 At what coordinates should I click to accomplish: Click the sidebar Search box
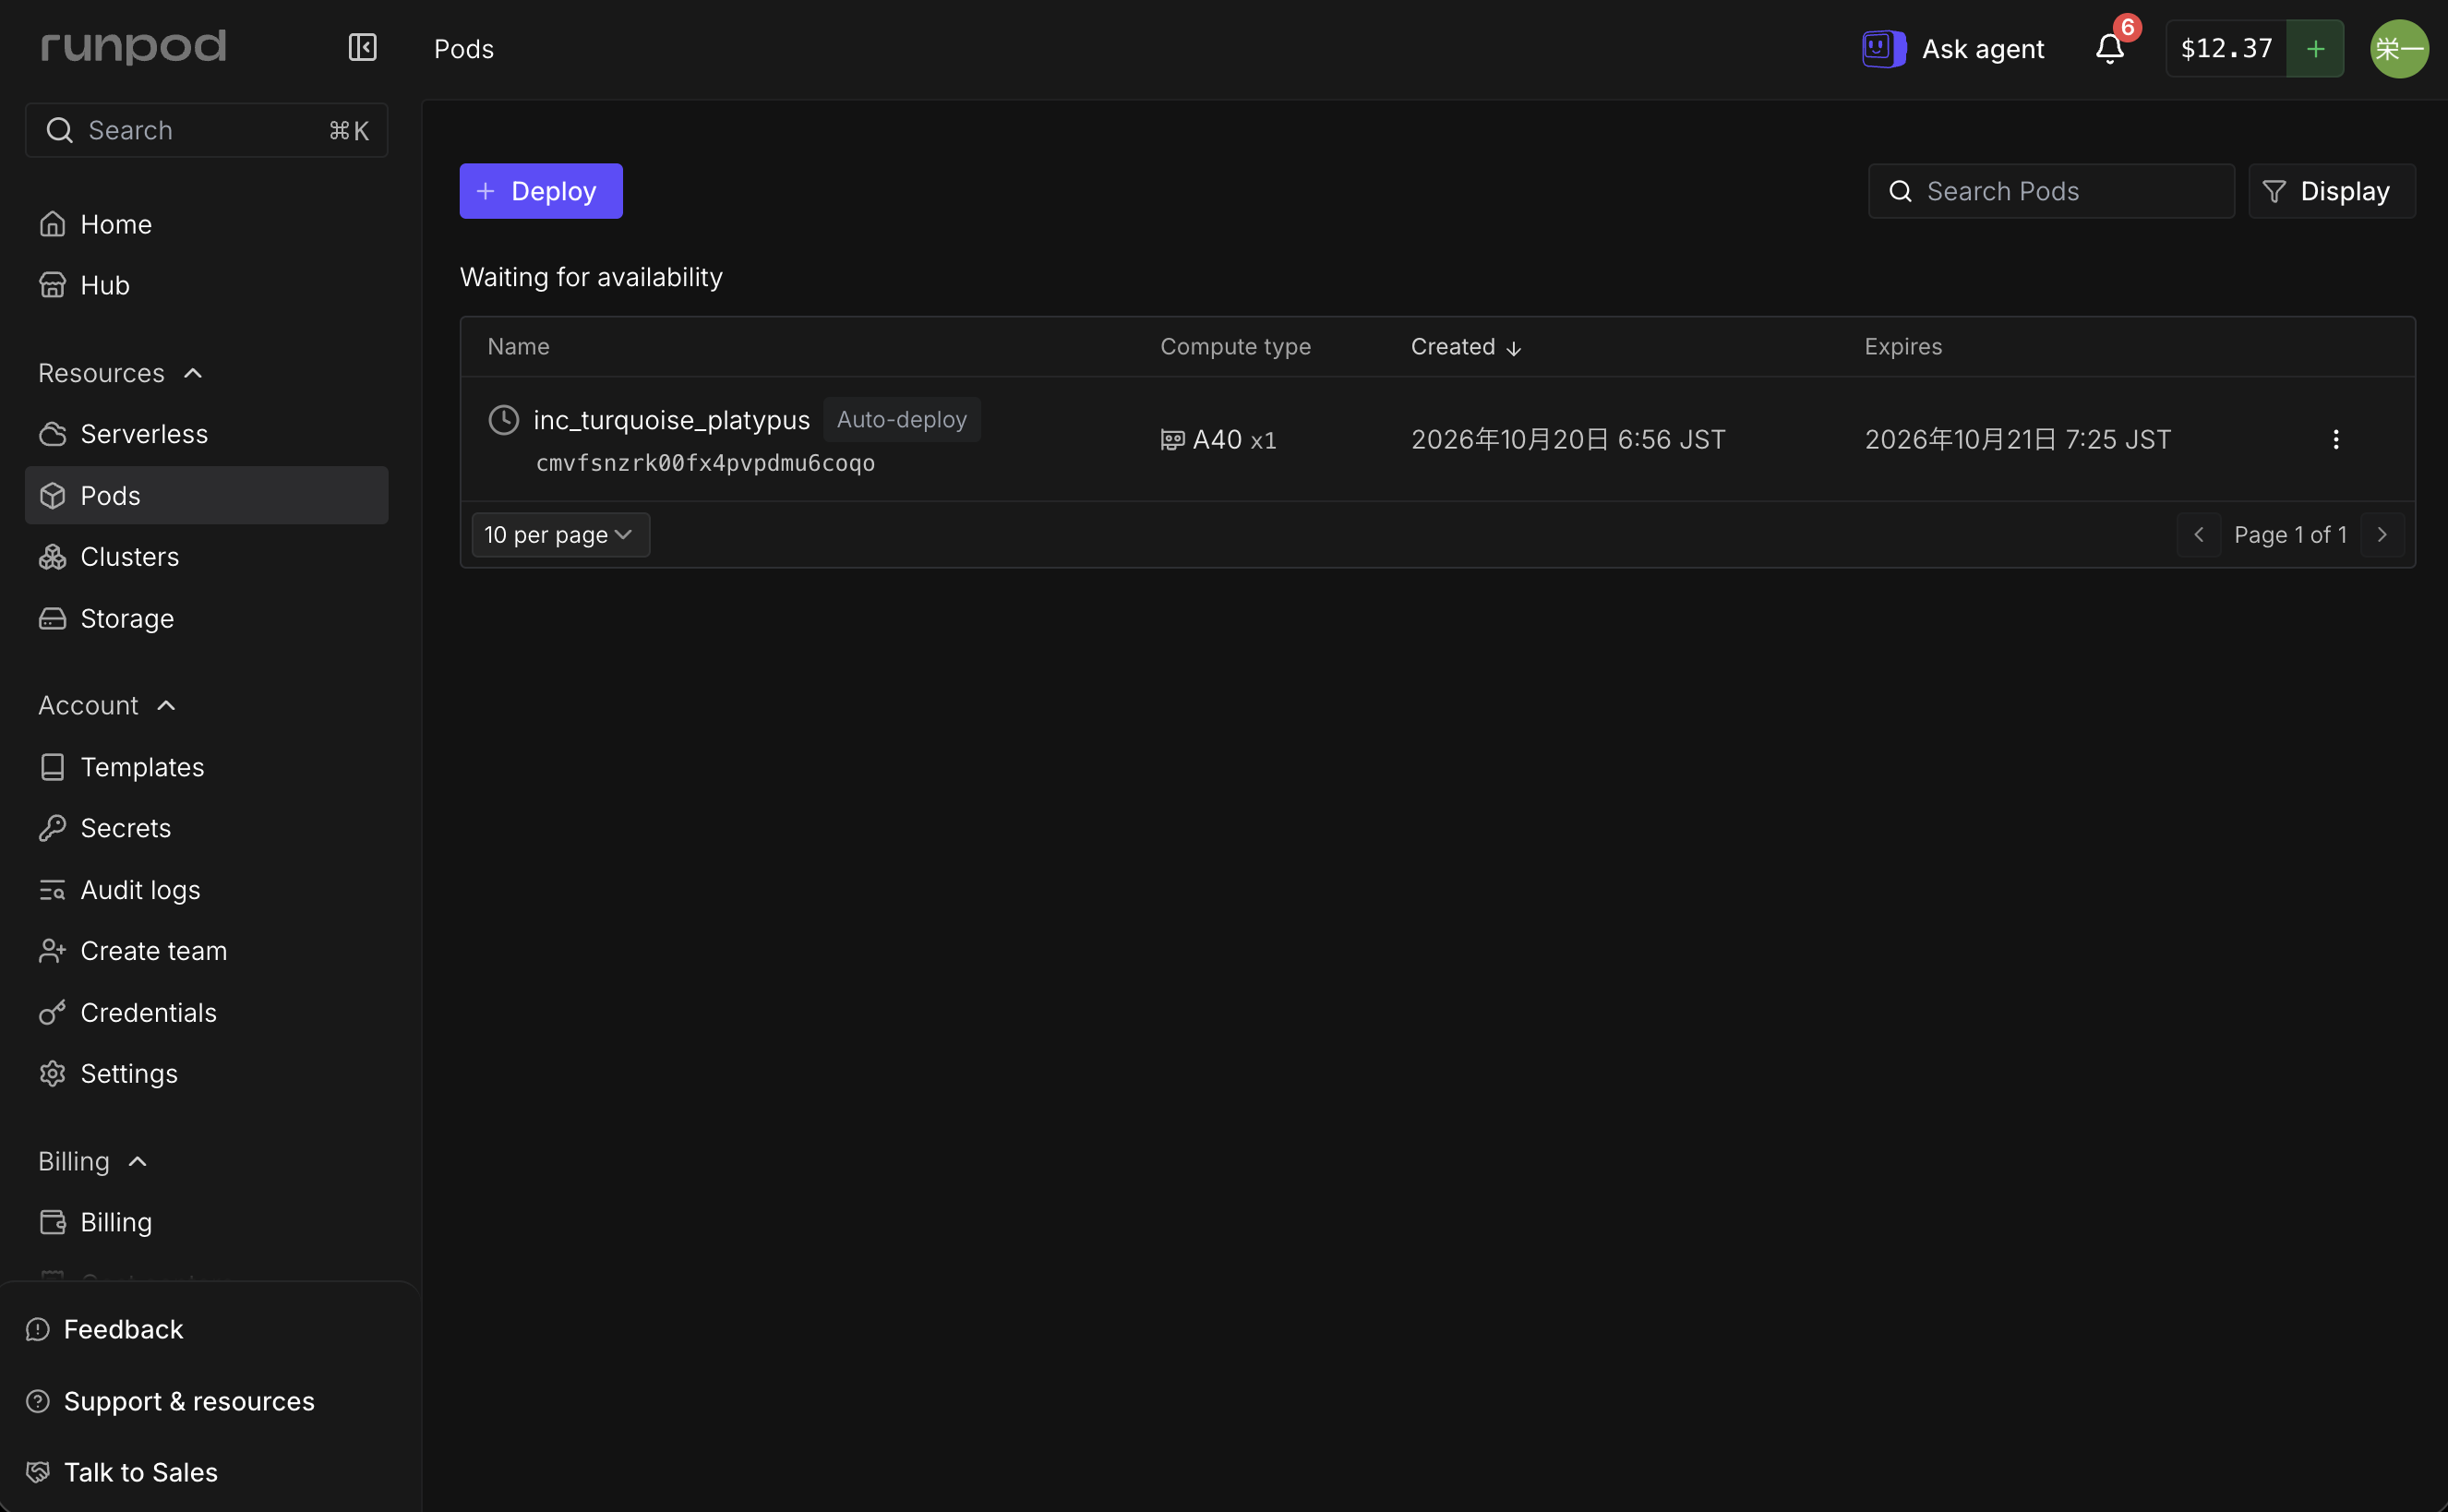pyautogui.click(x=206, y=130)
